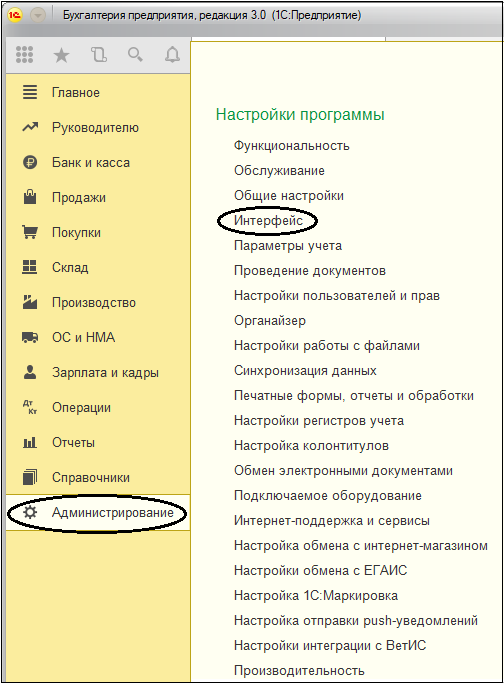This screenshot has height=683, width=504.
Task: Show history scroll icon in toolbar
Action: coord(98,54)
